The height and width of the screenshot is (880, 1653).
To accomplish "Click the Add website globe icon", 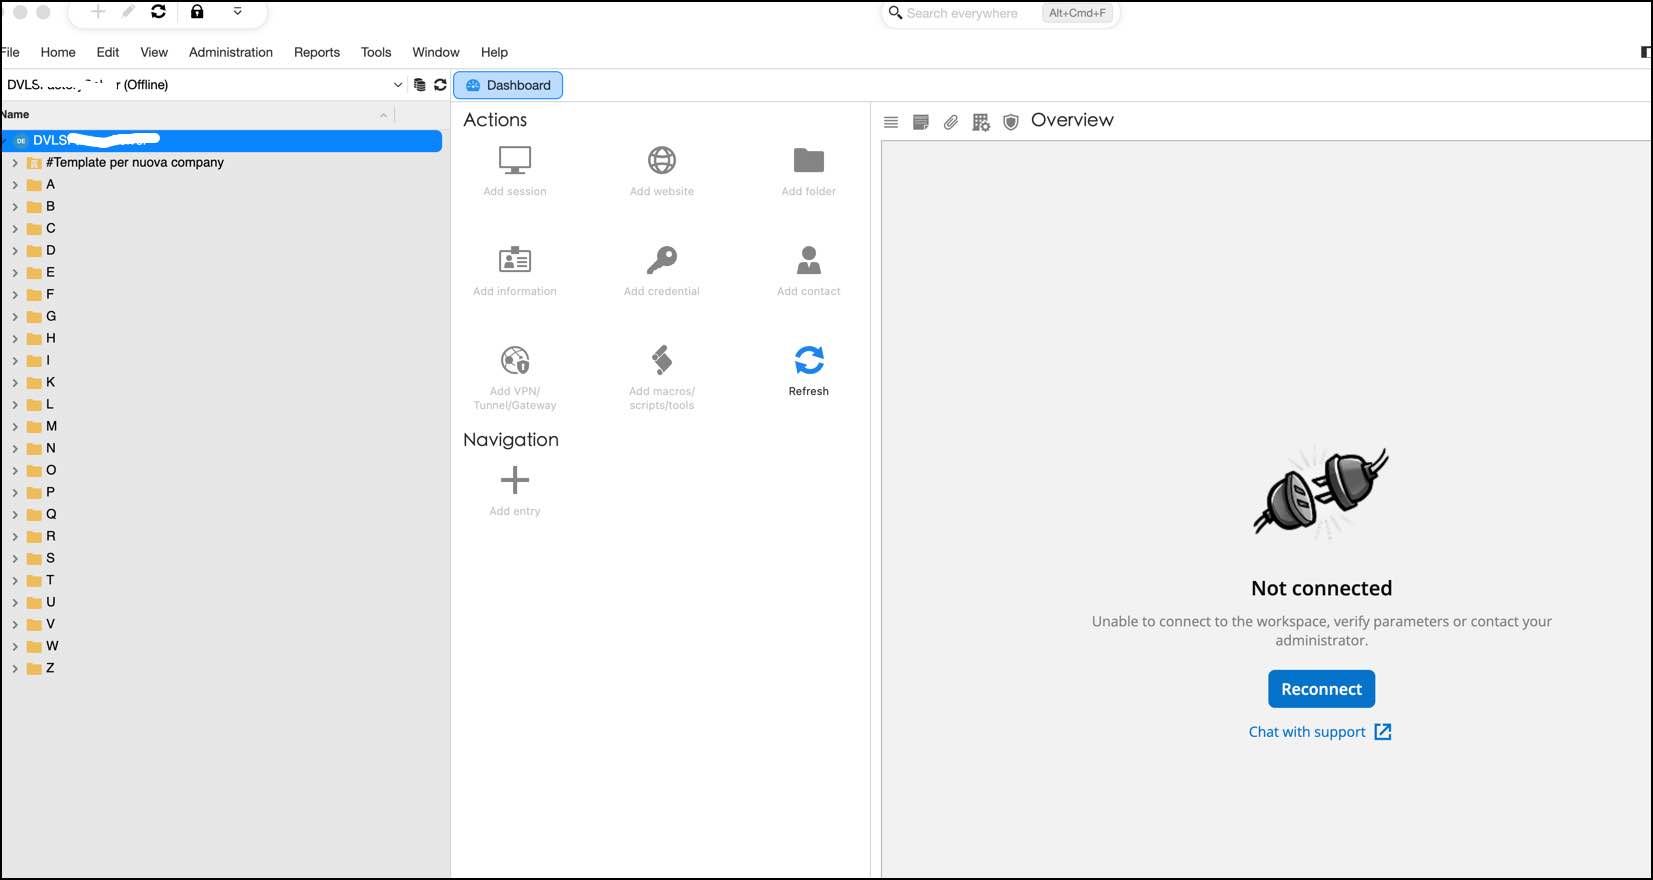I will click(x=662, y=160).
